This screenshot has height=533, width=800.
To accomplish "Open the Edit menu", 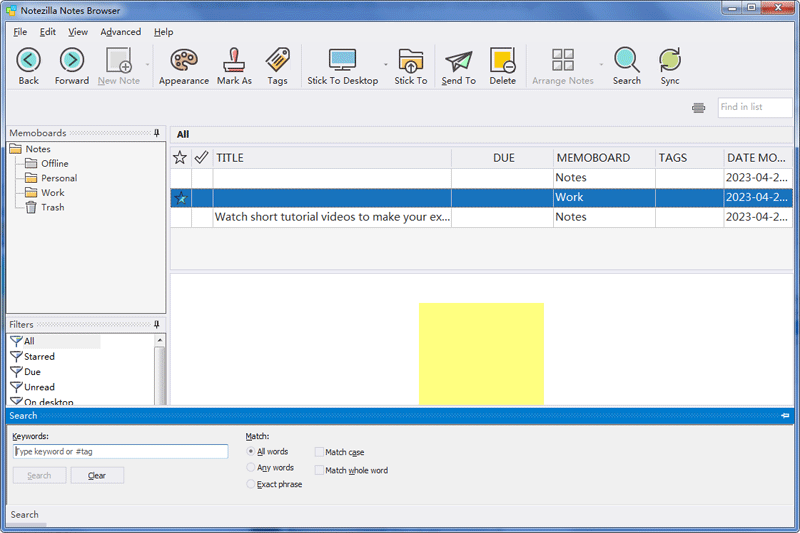I will (x=48, y=32).
